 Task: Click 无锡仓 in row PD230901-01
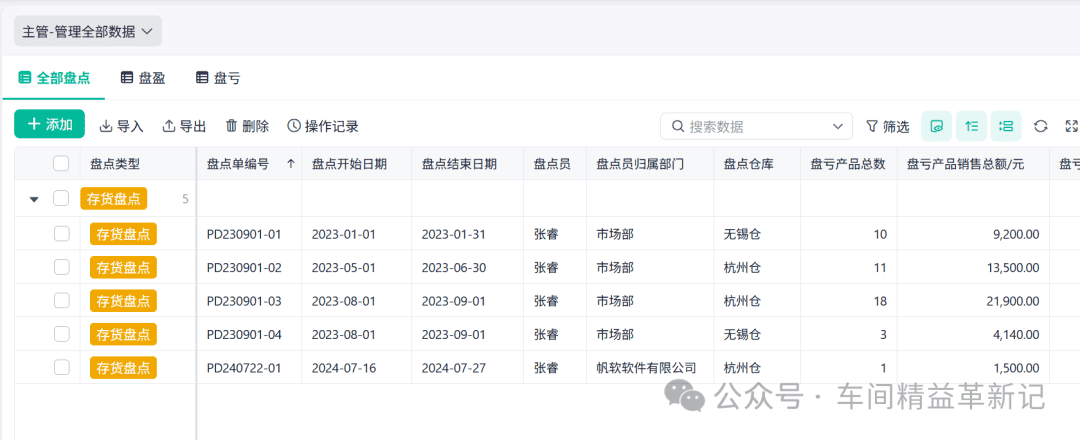(742, 234)
